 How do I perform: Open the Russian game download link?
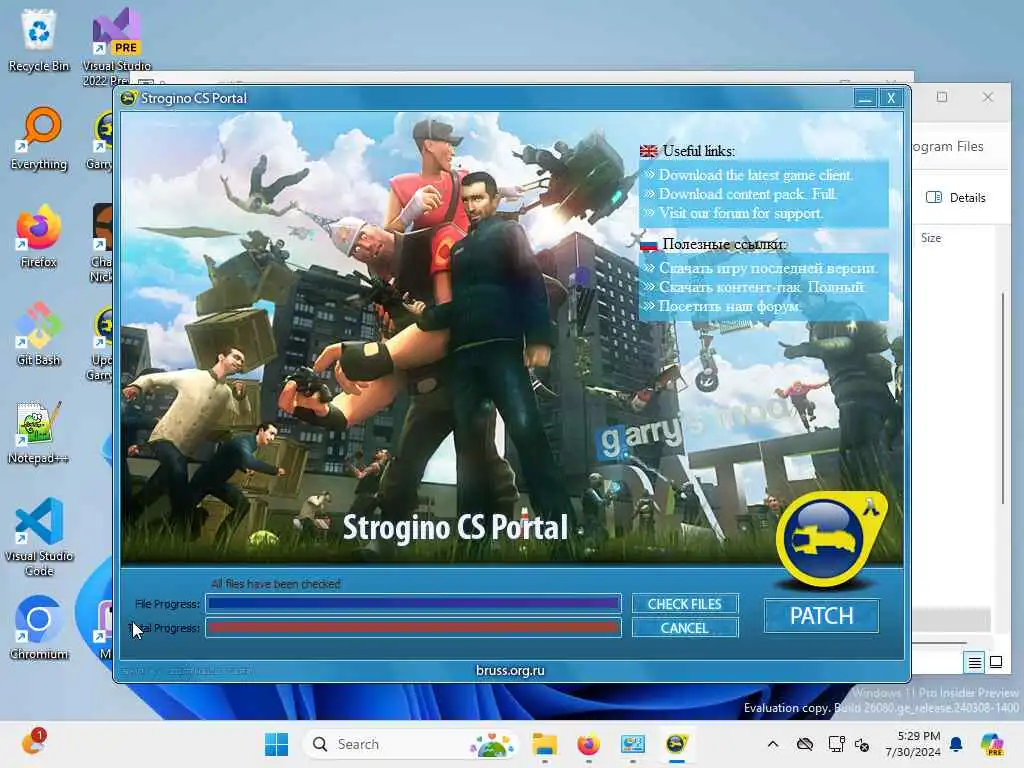click(x=769, y=268)
